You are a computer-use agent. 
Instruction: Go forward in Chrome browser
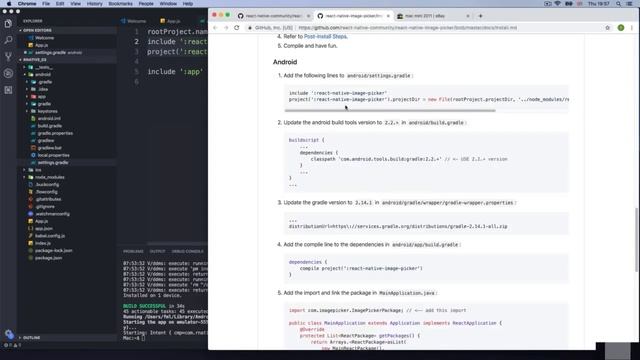coord(226,28)
